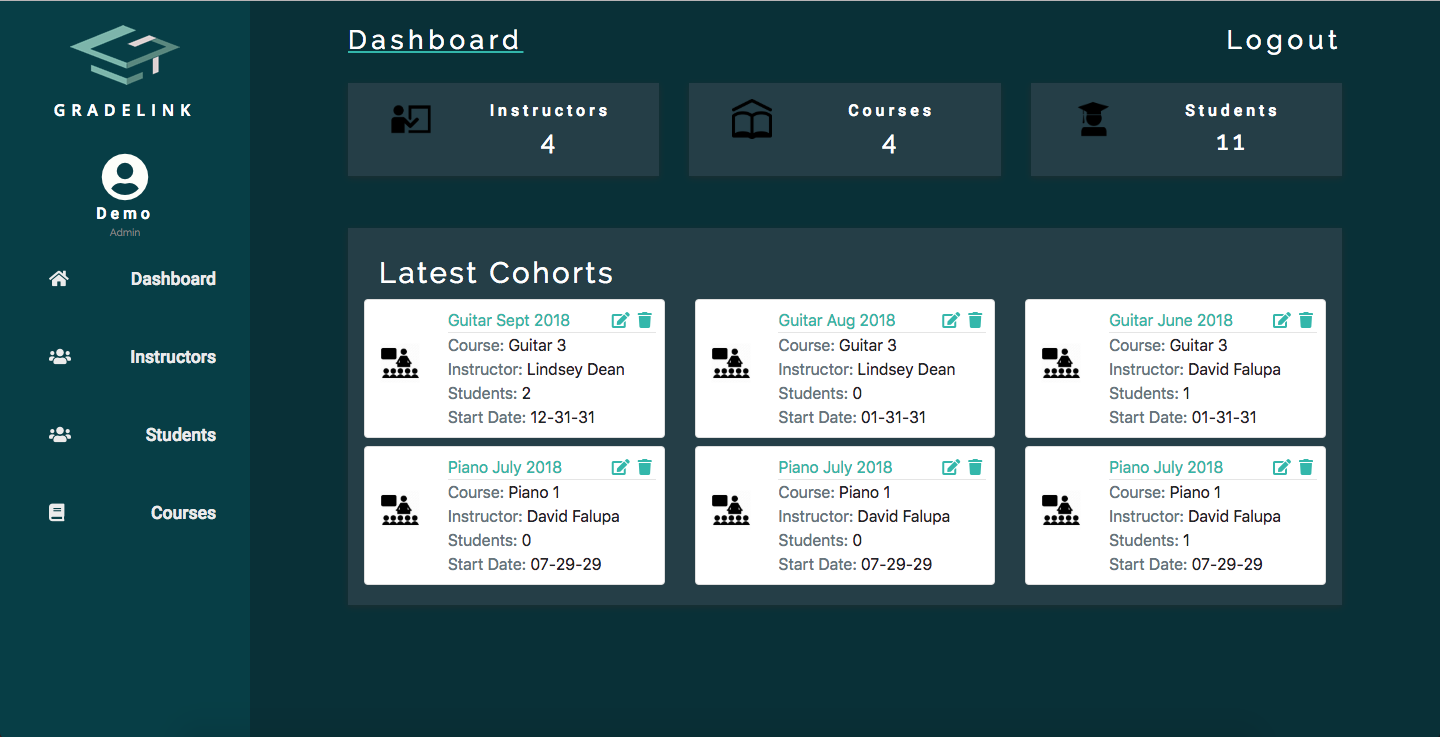Click the classroom icon in Guitar Aug 2018 card

pos(731,363)
